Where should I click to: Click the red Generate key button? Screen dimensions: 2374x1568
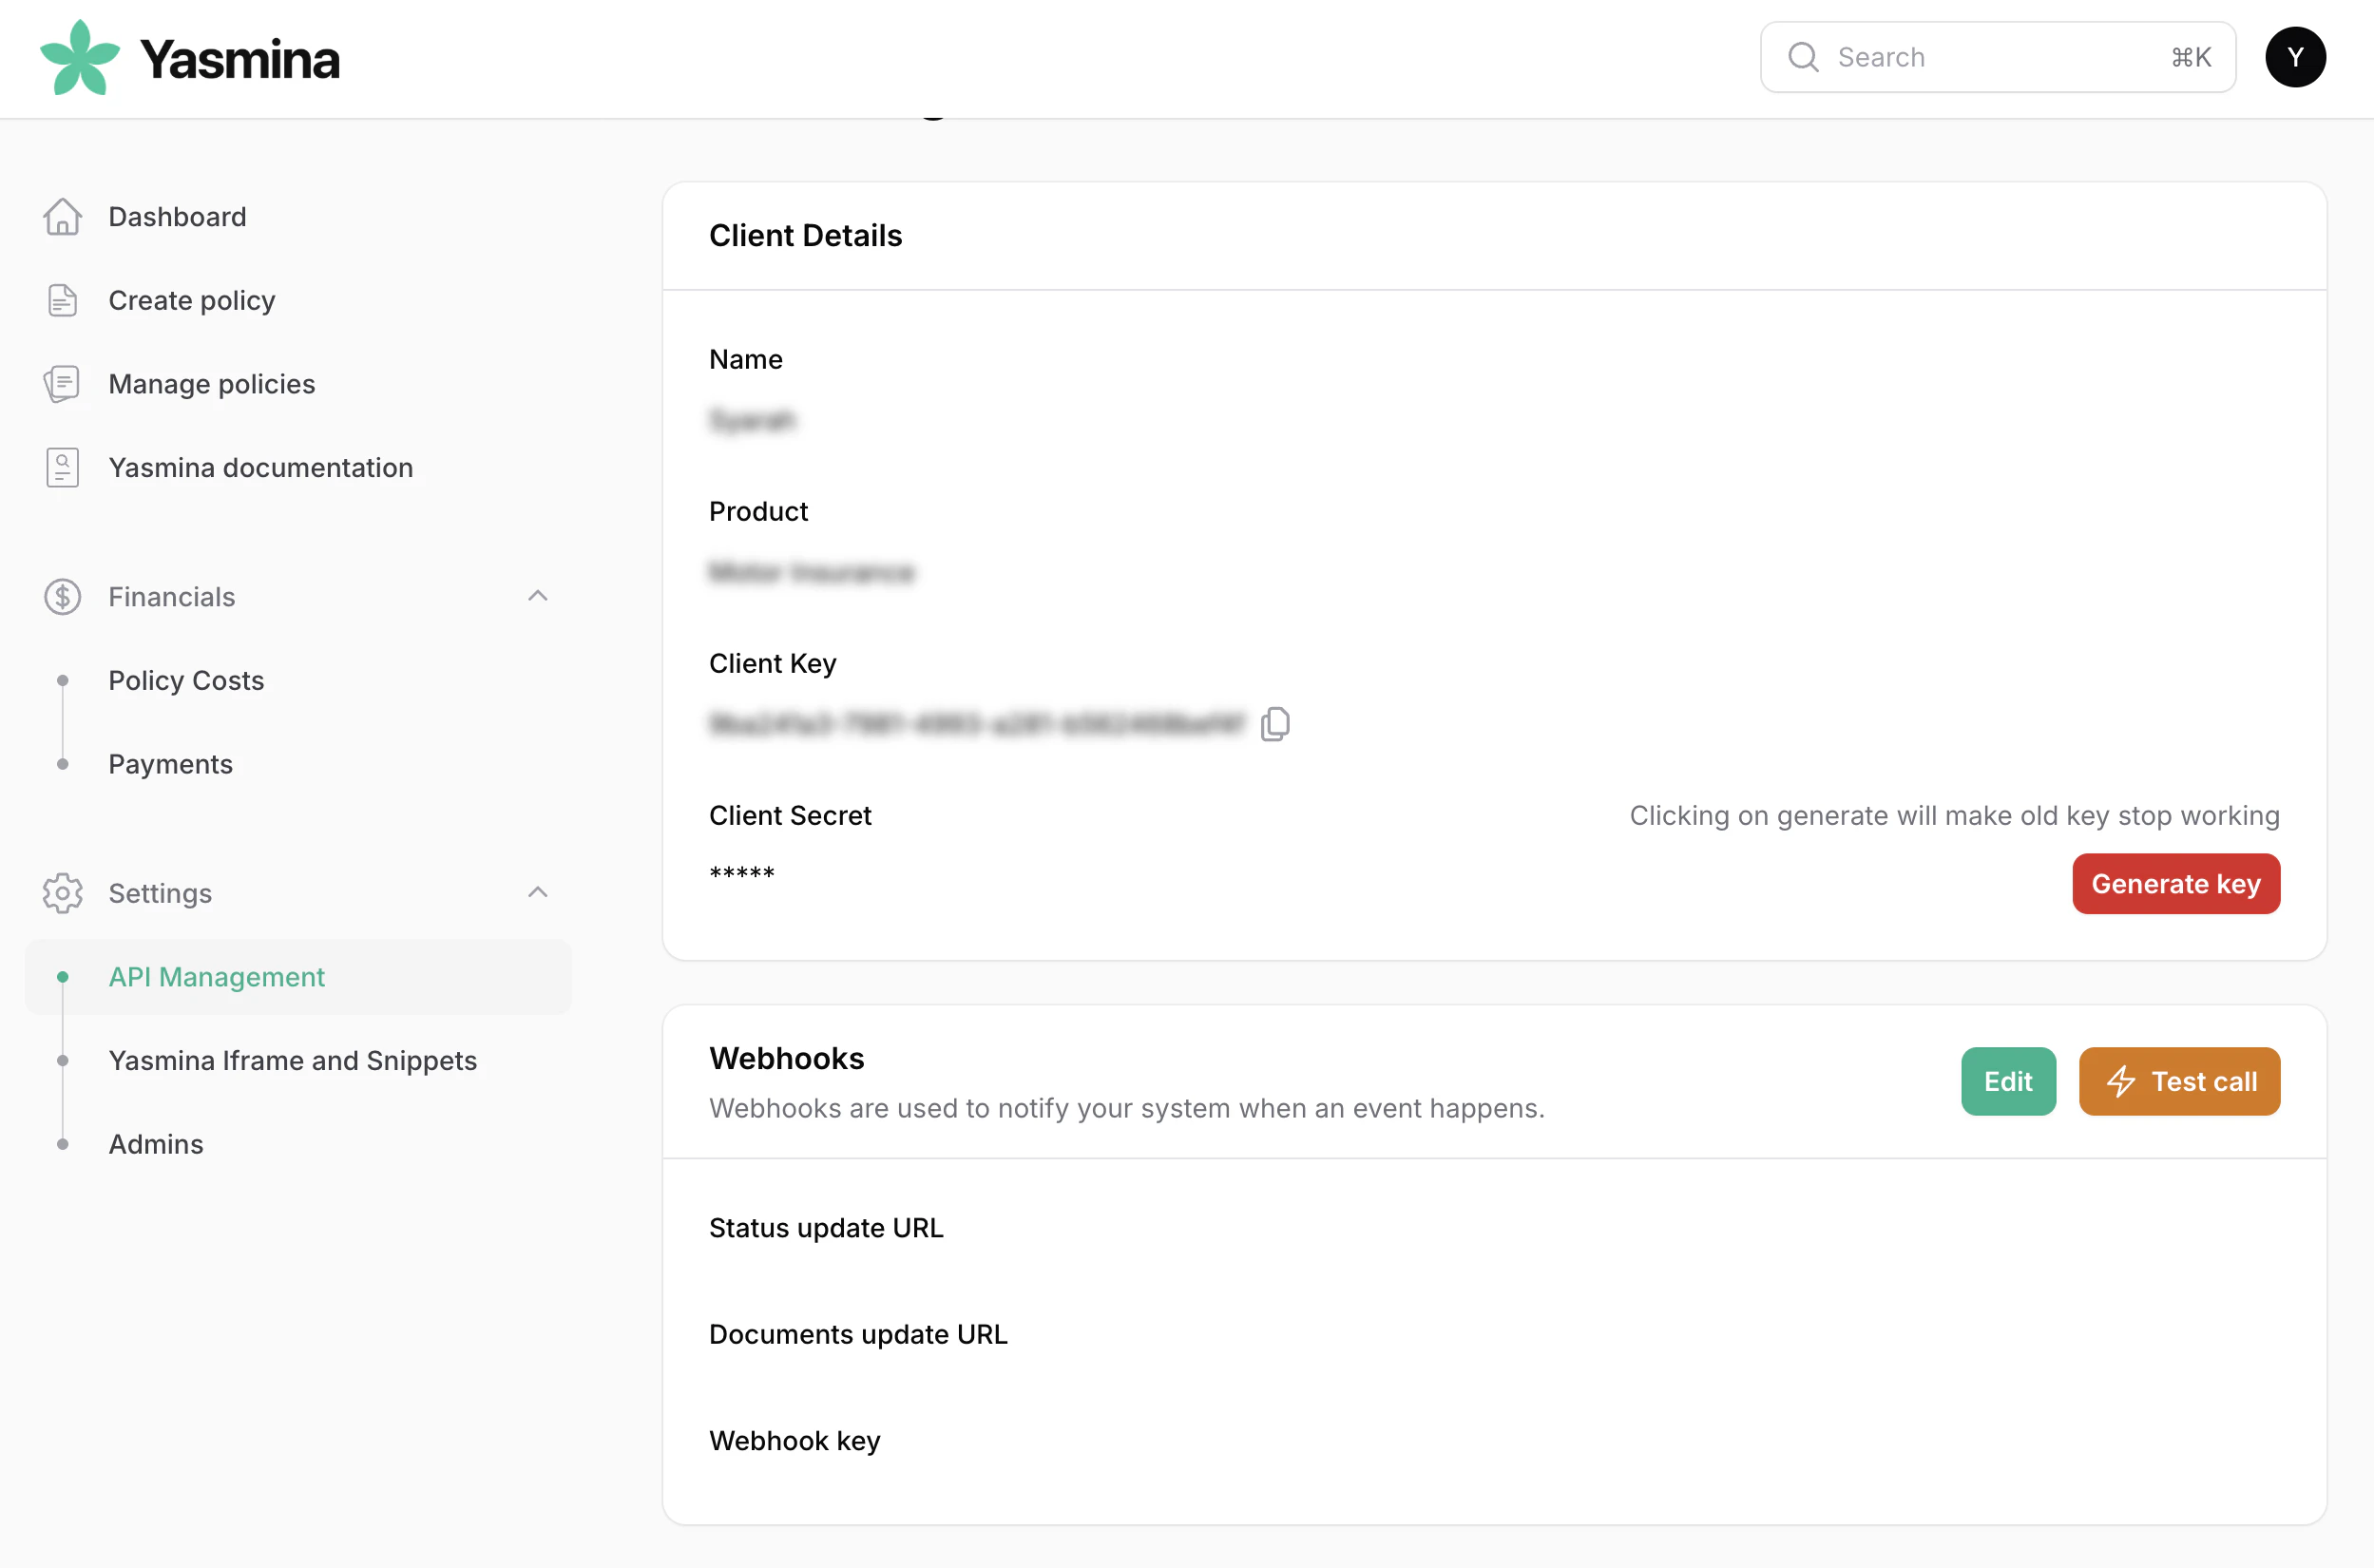[2176, 884]
